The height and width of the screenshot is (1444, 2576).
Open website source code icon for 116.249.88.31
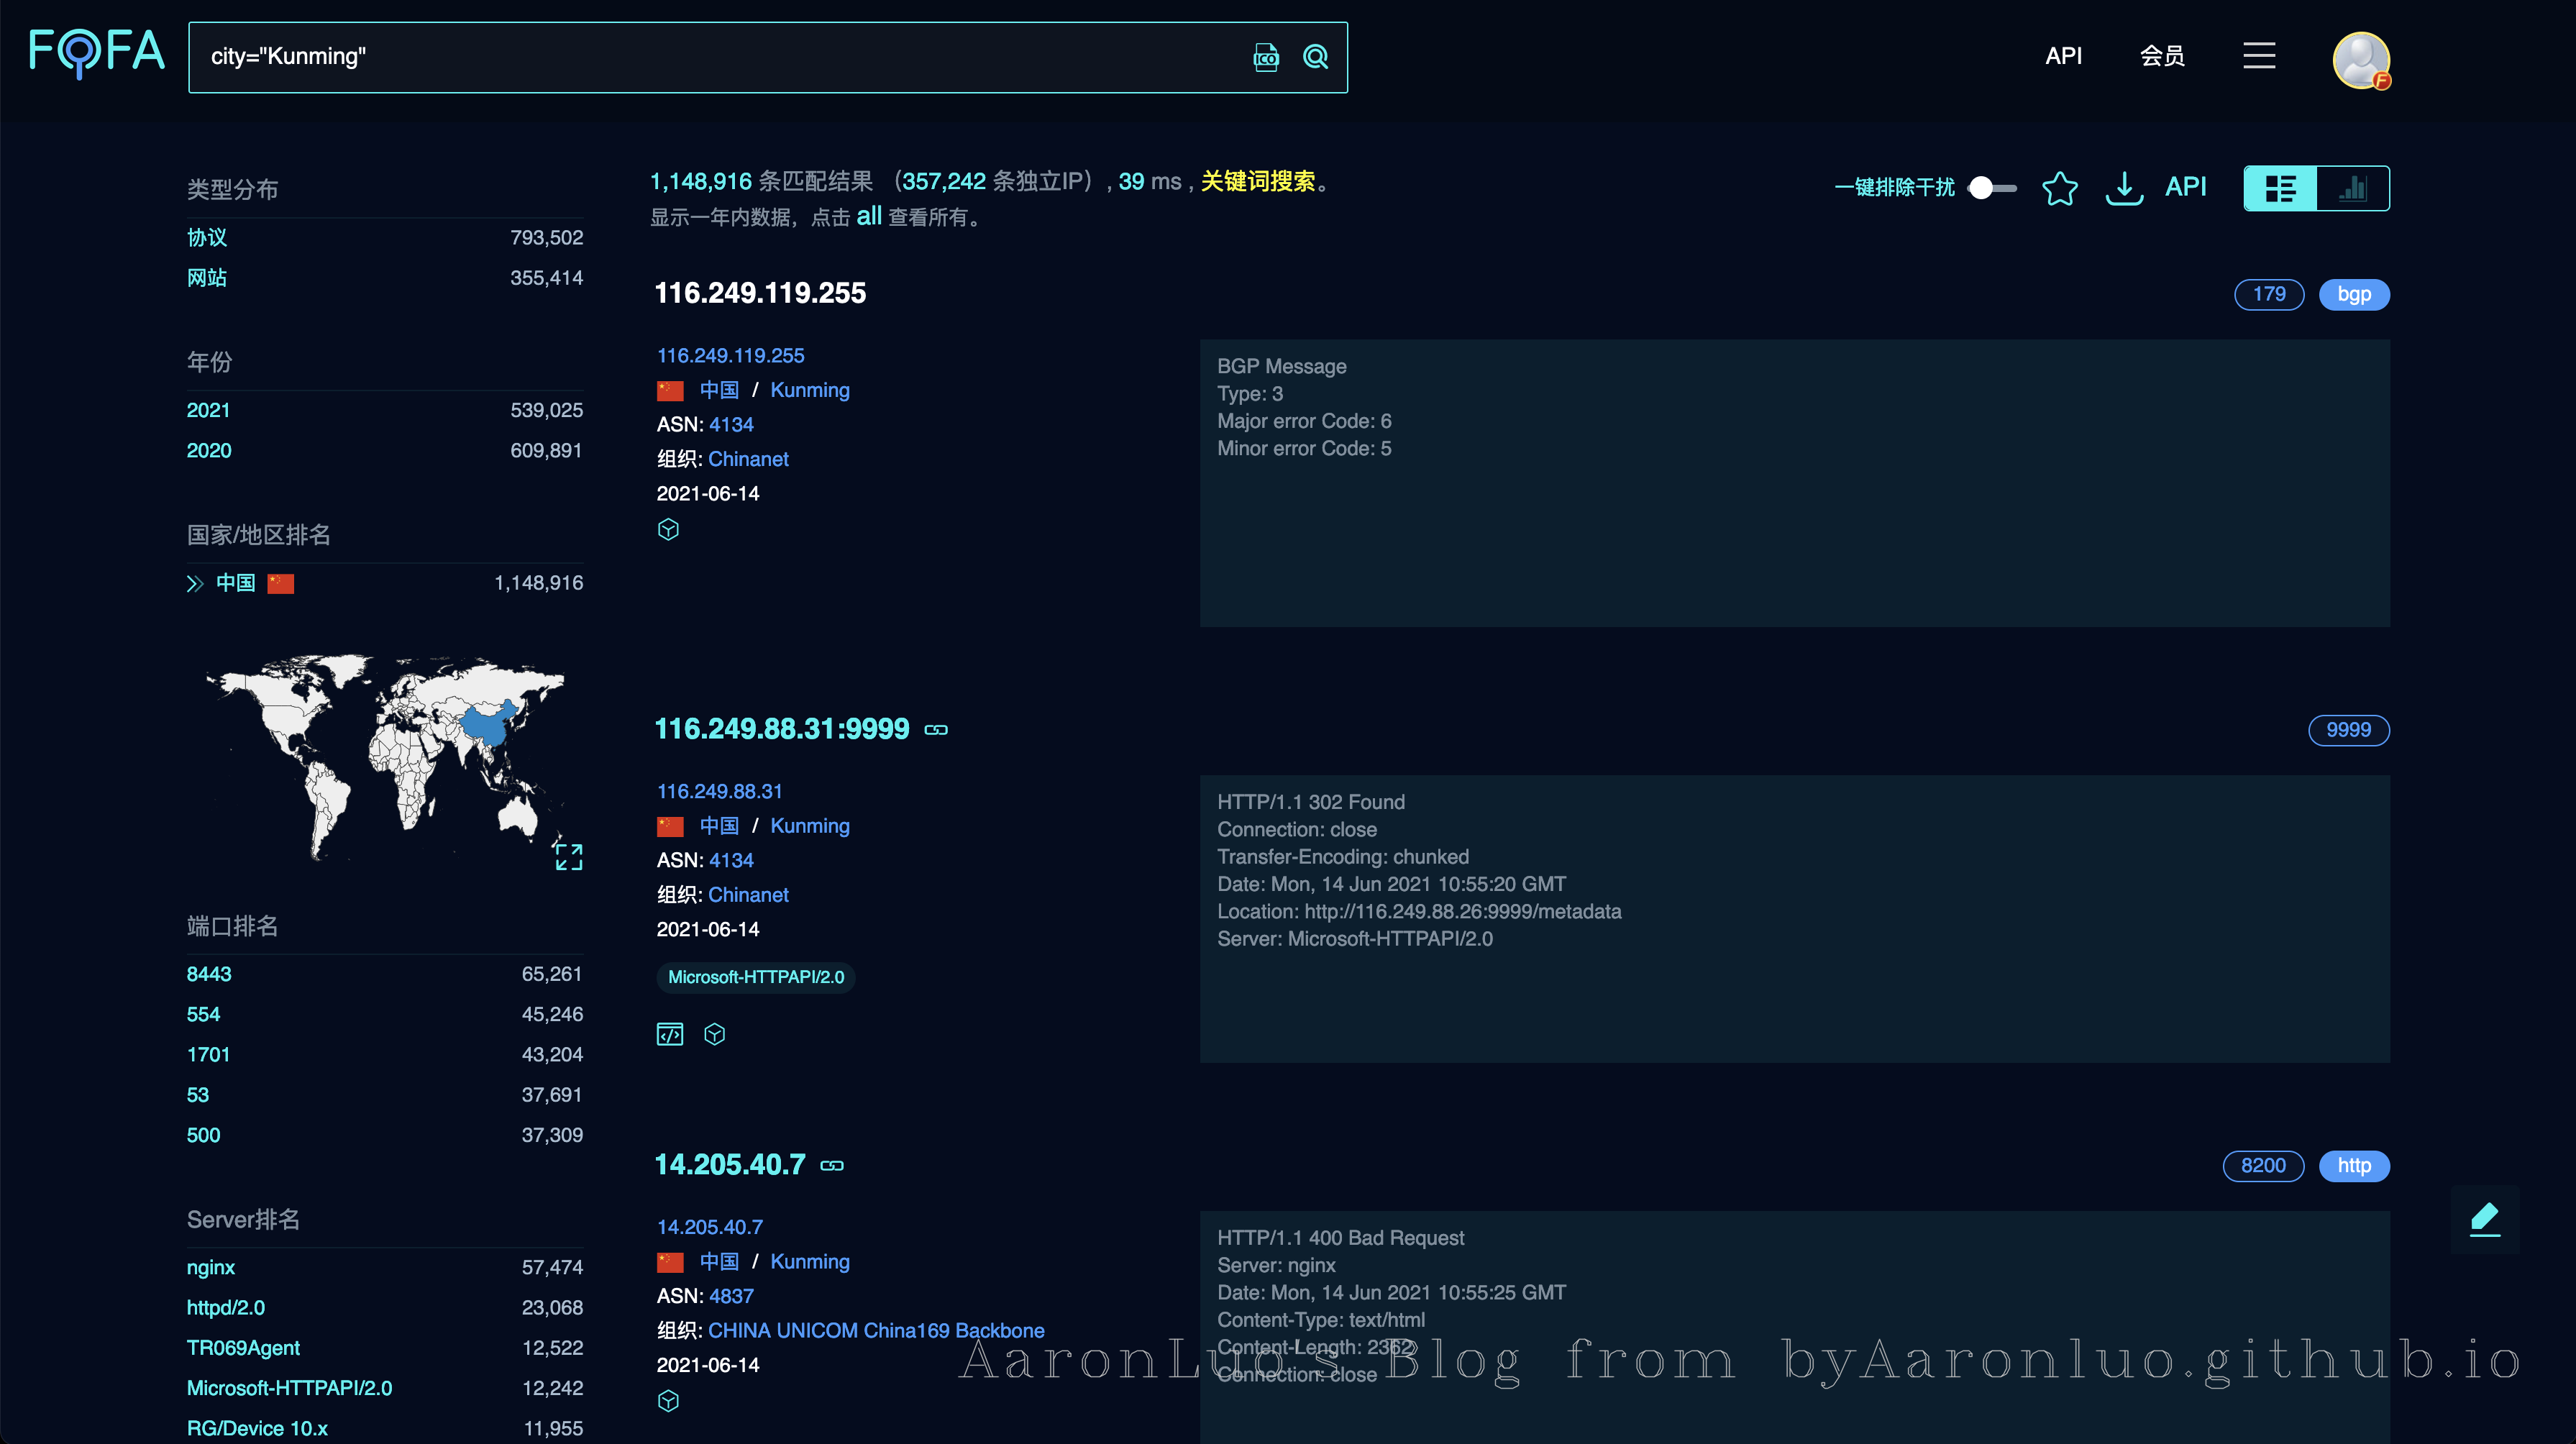click(x=670, y=1034)
